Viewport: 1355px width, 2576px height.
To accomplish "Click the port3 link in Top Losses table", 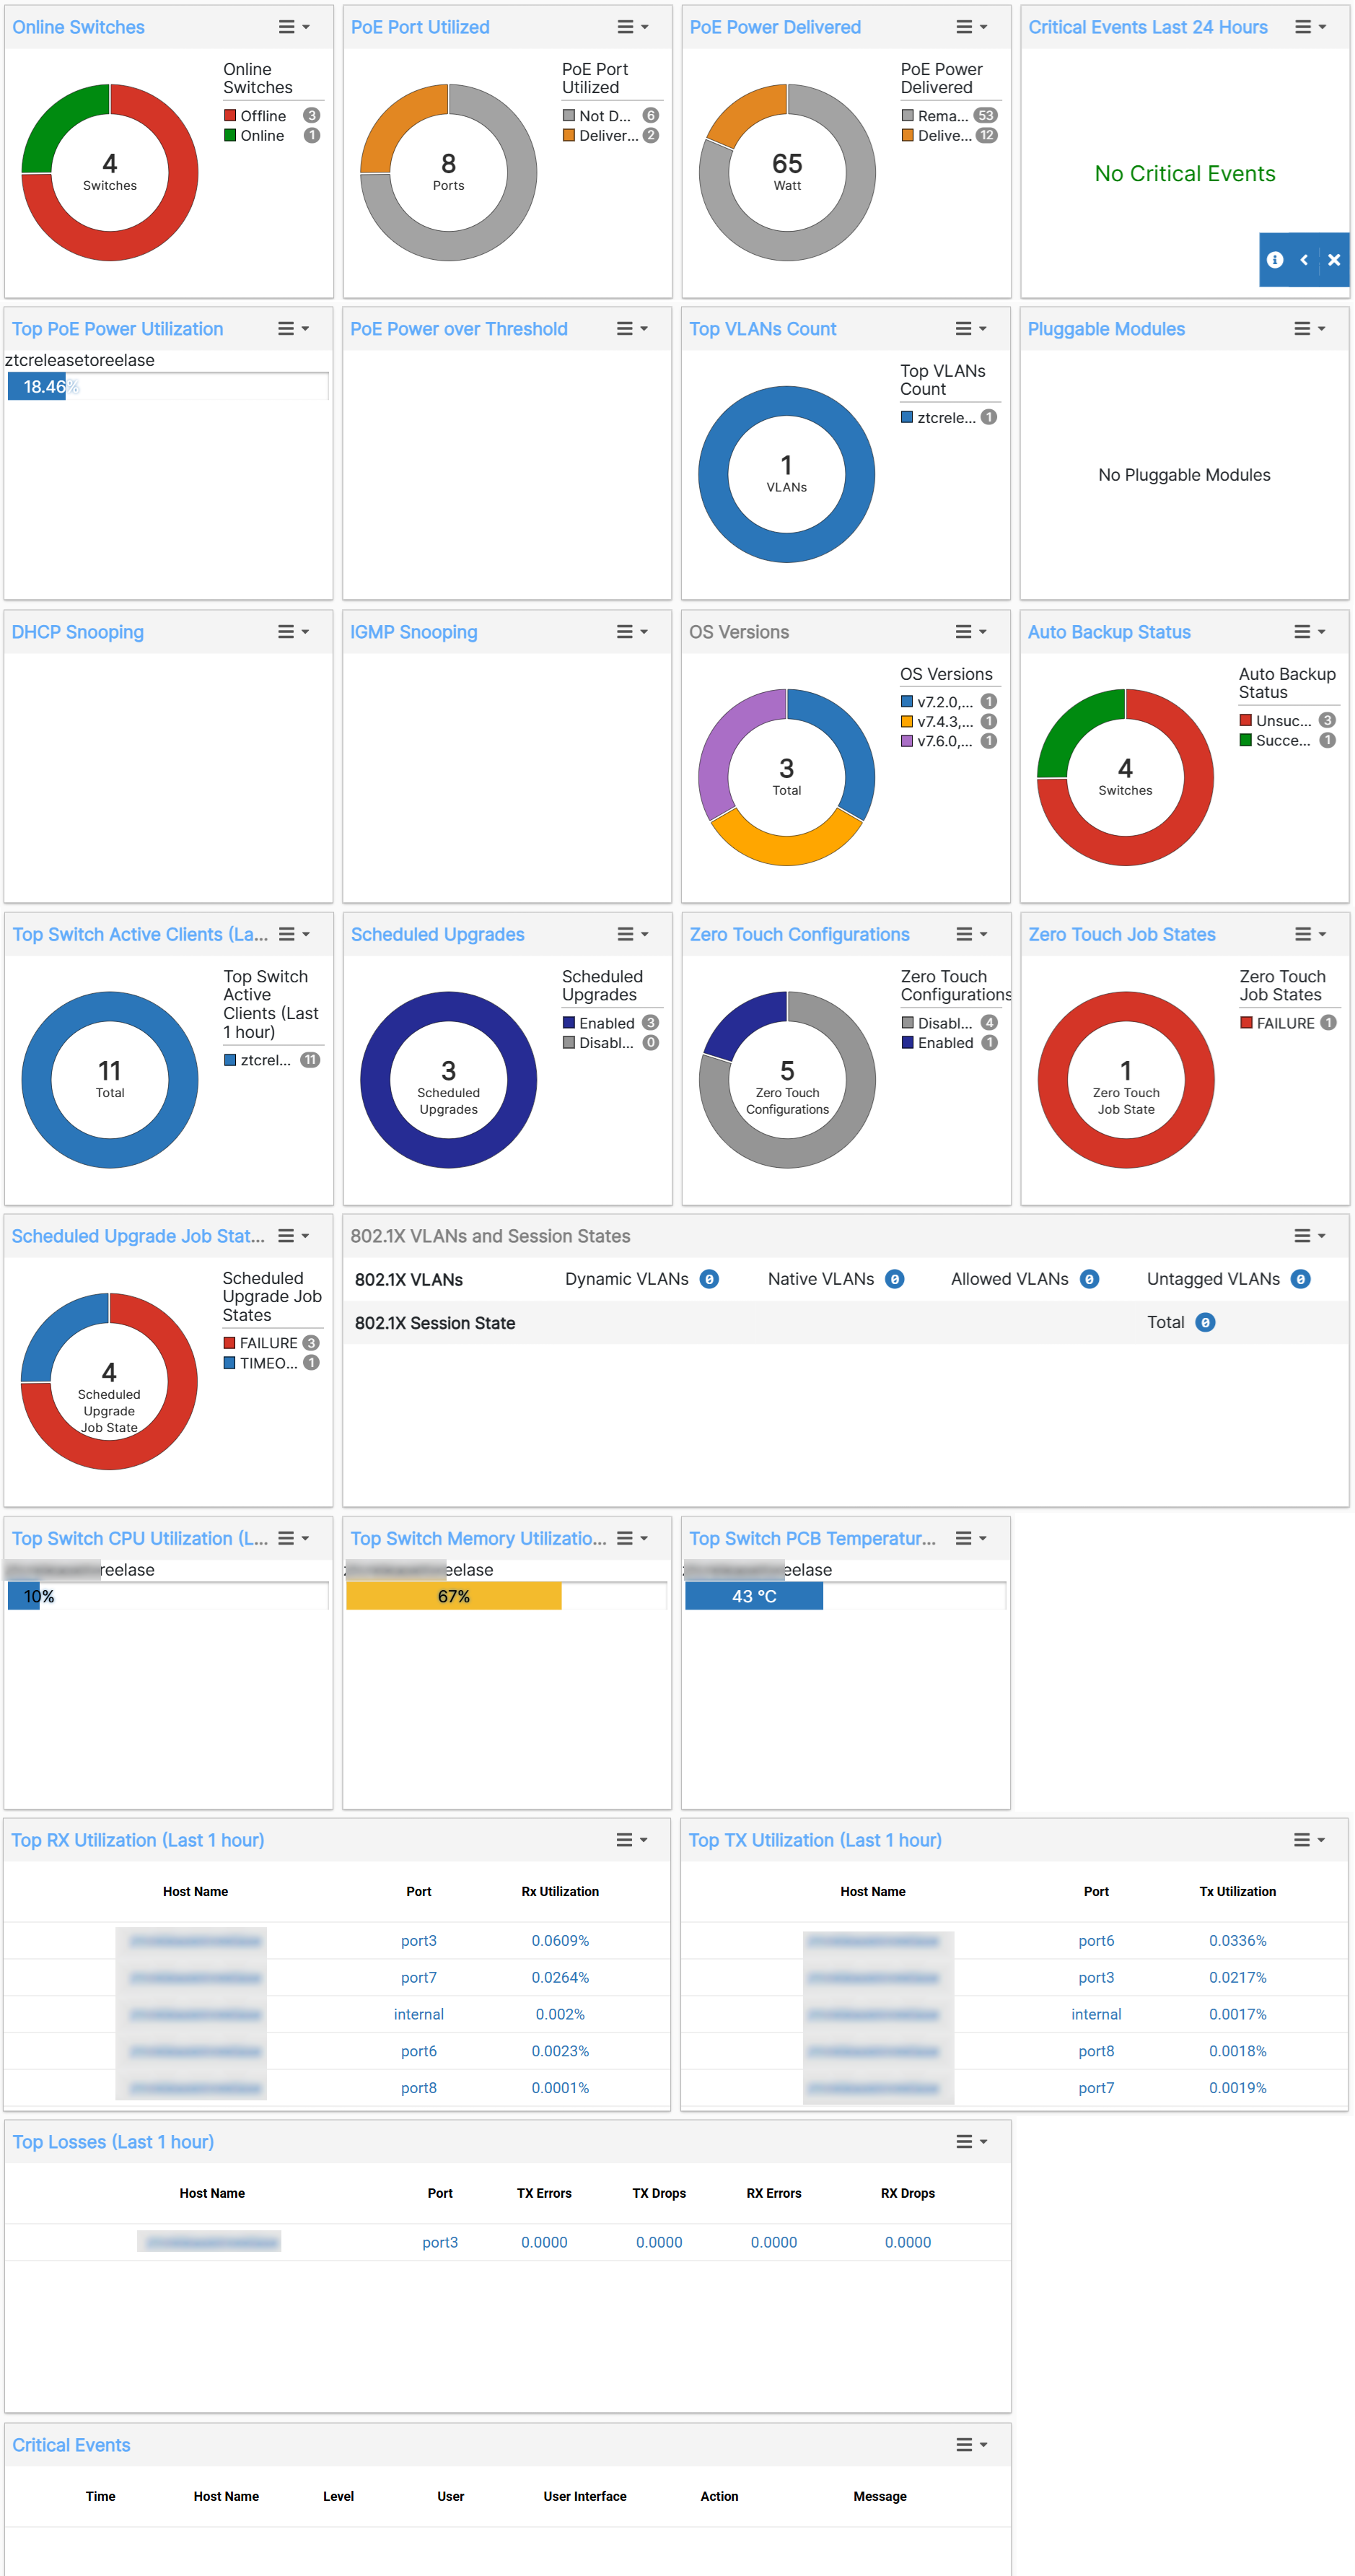I will 440,2242.
